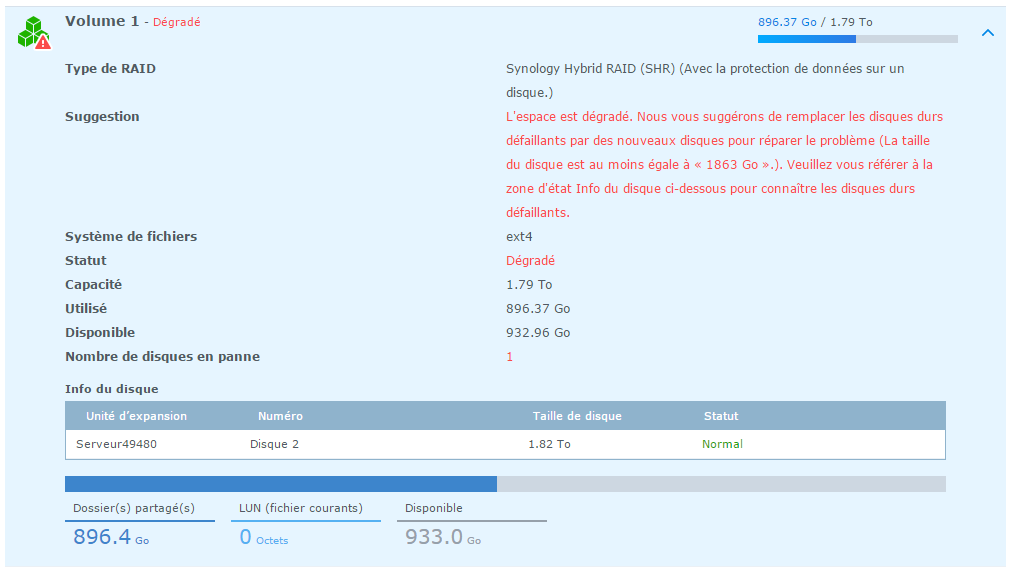Click the Volume 1 usage bar at top
The height and width of the screenshot is (581, 1011).
point(858,39)
